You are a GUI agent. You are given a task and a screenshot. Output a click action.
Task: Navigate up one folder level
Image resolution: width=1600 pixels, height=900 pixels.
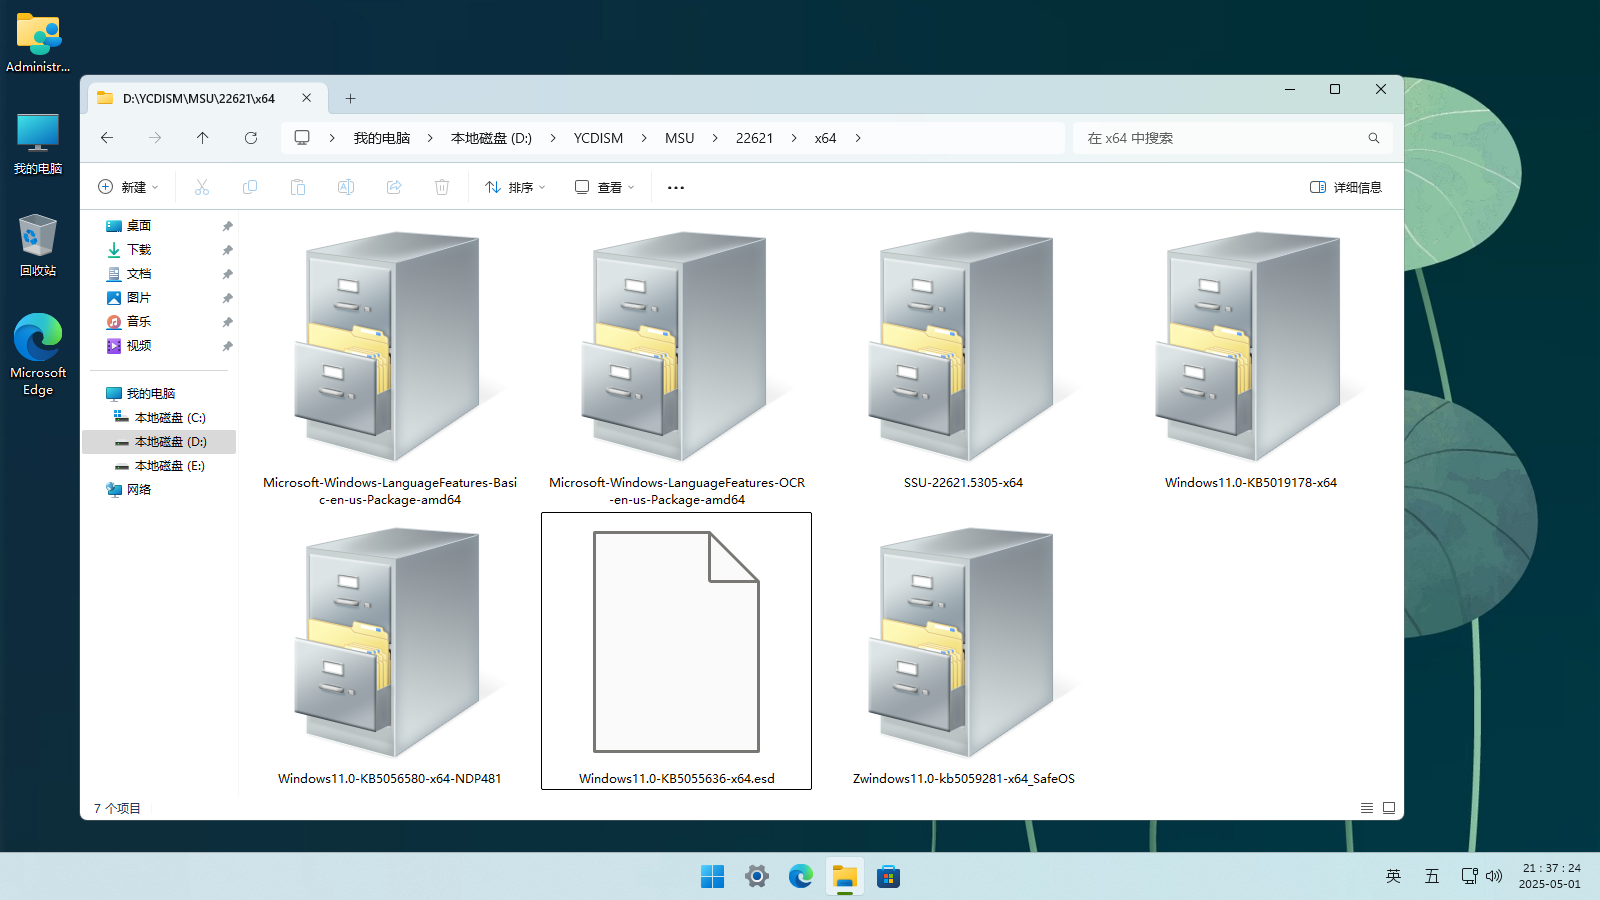point(203,138)
